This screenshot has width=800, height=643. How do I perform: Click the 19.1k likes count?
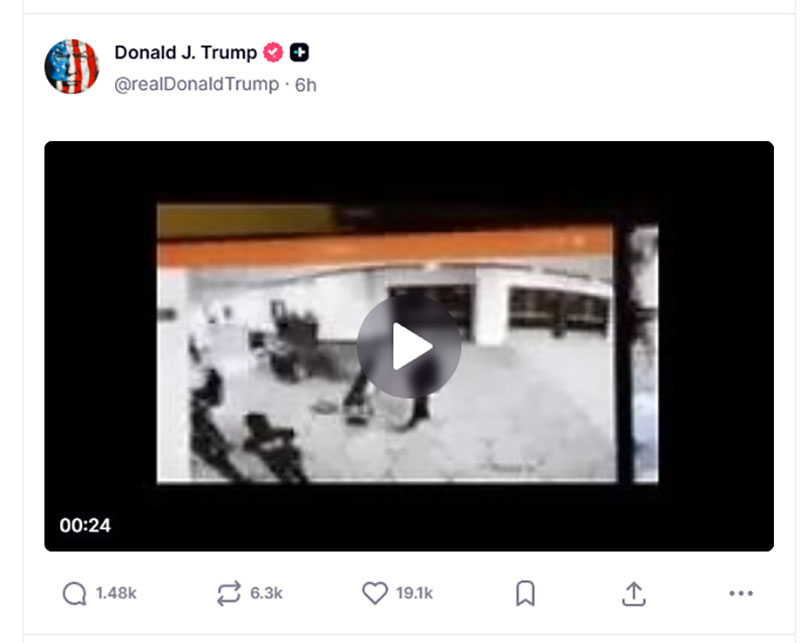[x=414, y=593]
